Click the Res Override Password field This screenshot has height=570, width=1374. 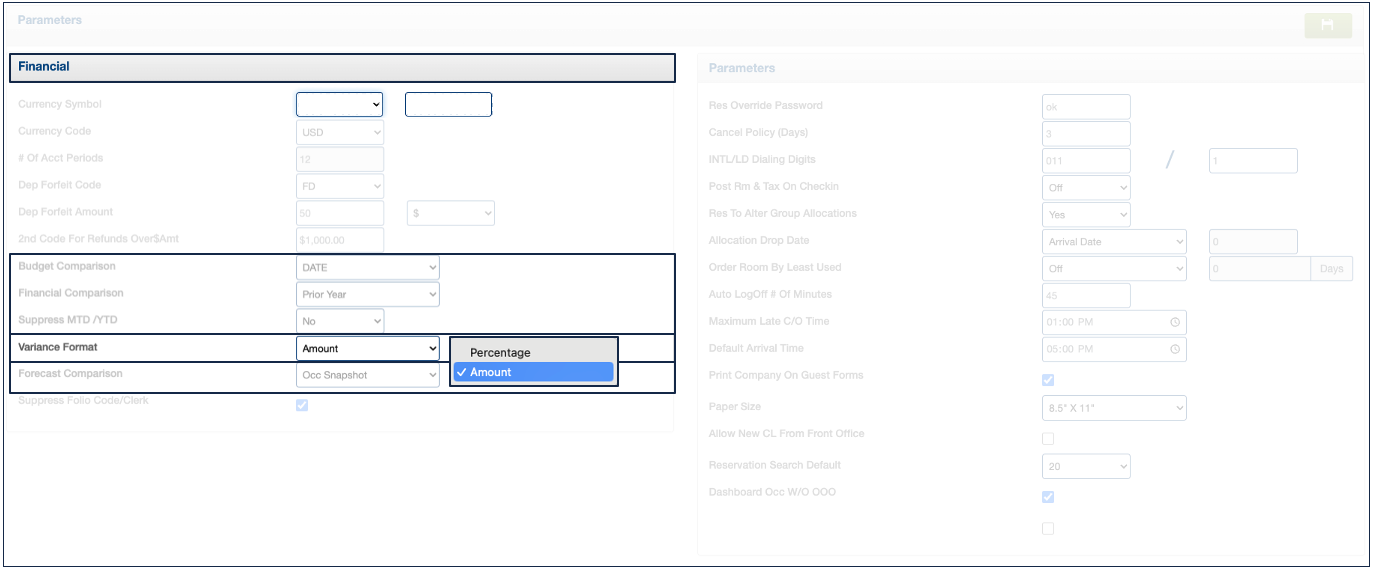pos(1086,107)
